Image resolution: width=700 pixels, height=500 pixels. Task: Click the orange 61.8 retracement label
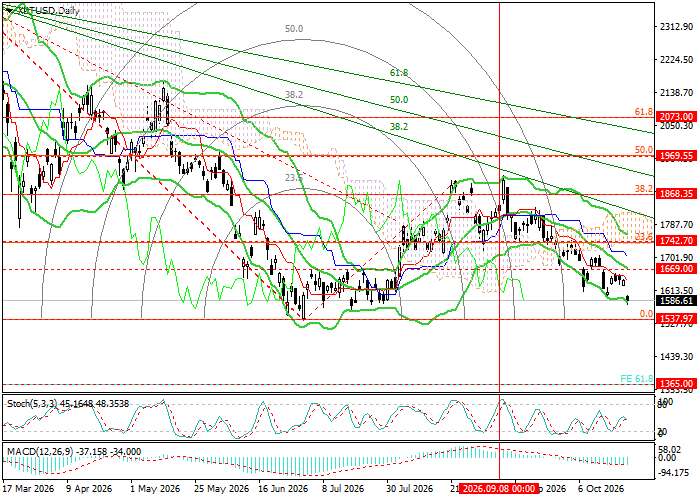(x=644, y=112)
